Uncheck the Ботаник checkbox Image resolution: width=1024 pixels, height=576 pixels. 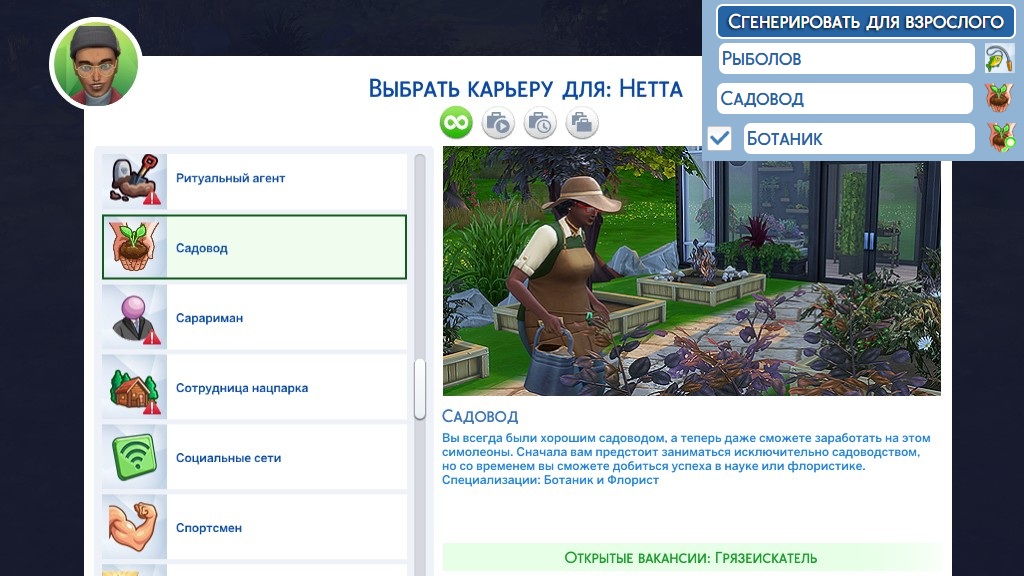point(720,138)
